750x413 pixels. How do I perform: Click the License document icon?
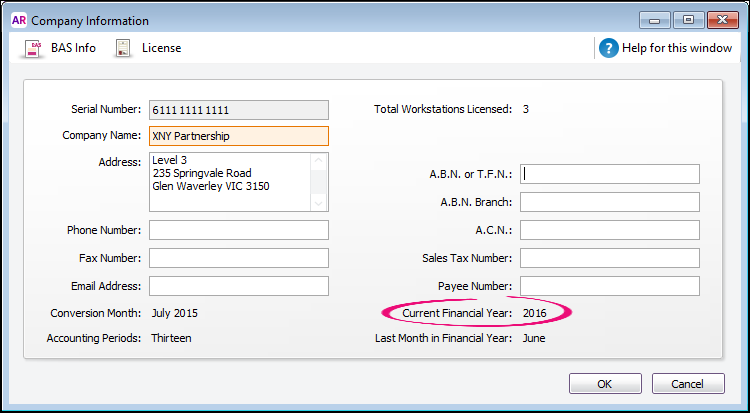[123, 48]
